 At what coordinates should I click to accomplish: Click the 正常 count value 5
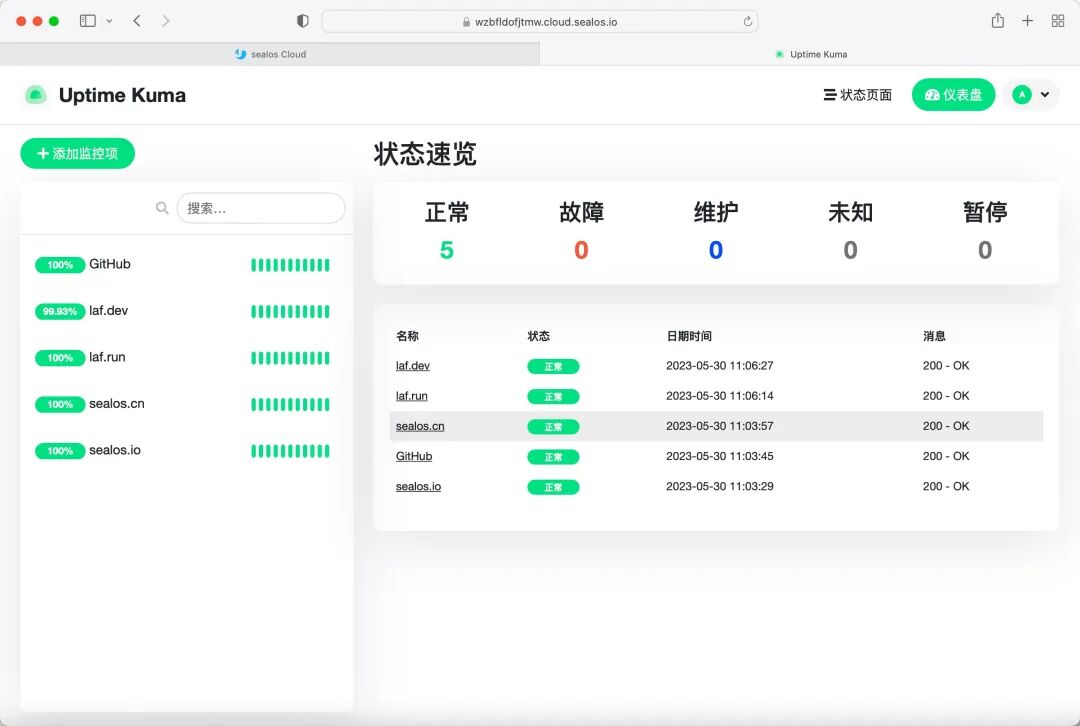(x=446, y=249)
